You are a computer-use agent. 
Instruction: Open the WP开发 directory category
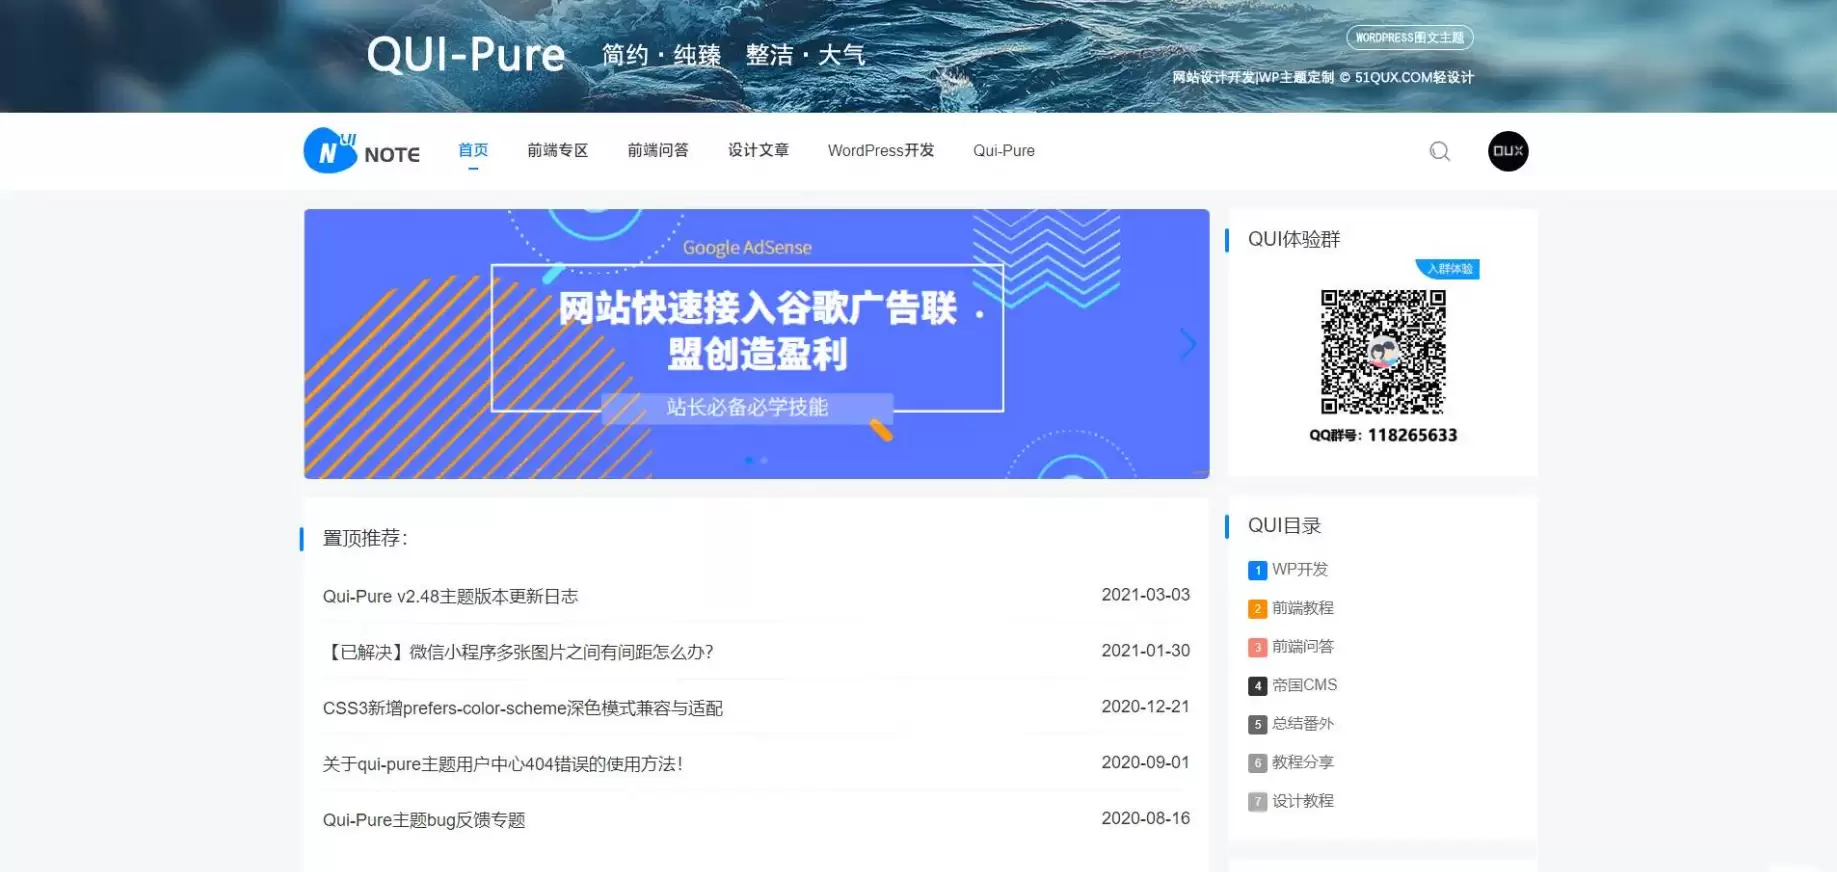pos(1300,569)
